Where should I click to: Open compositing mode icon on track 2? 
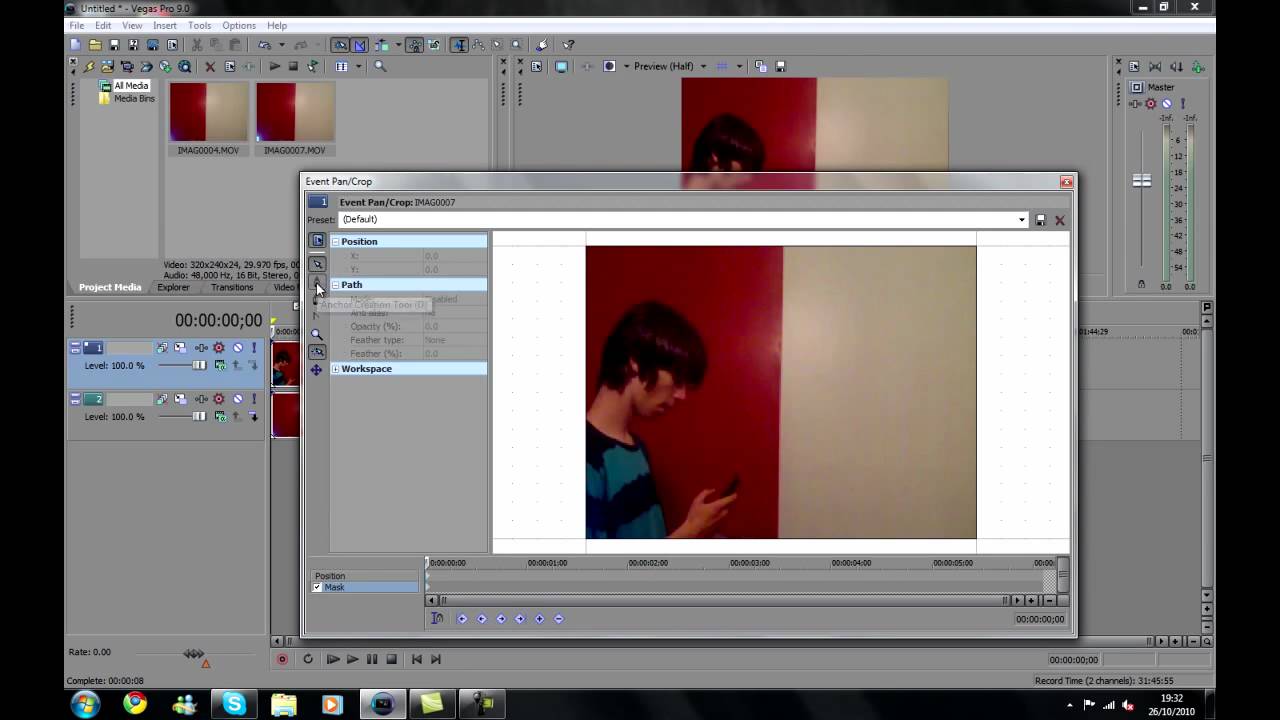(219, 417)
